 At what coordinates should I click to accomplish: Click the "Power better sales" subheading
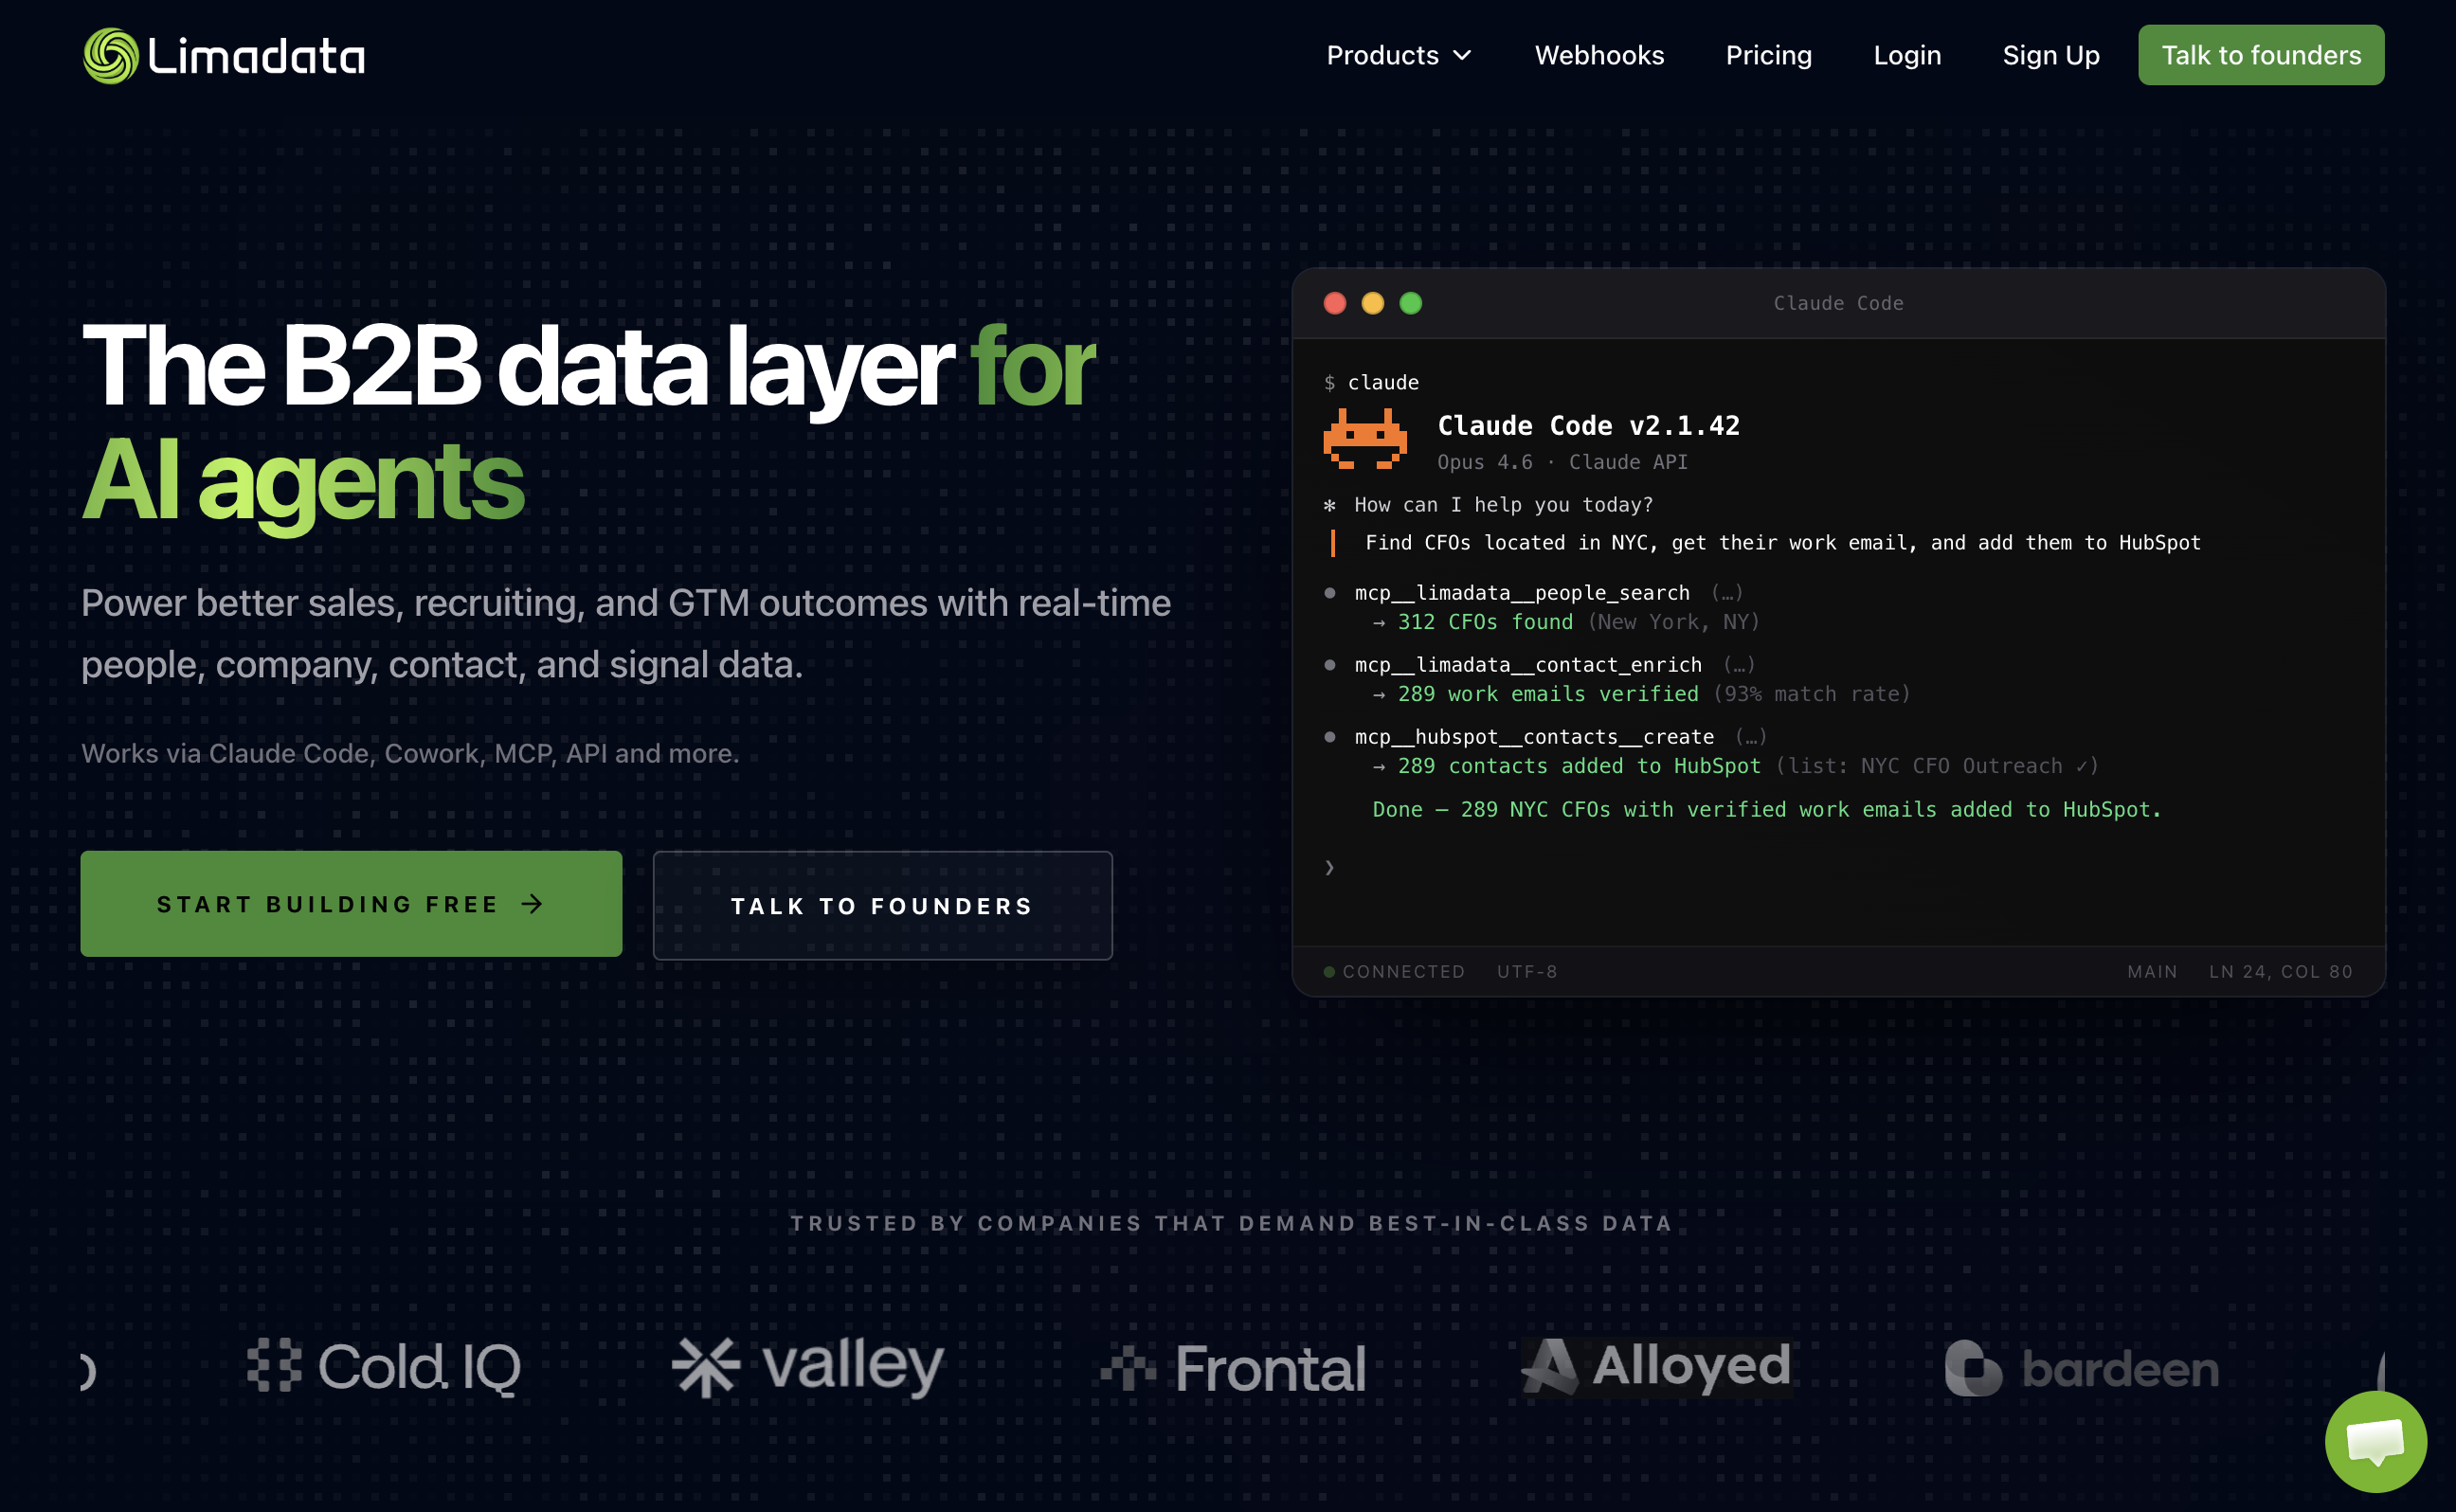click(x=626, y=633)
